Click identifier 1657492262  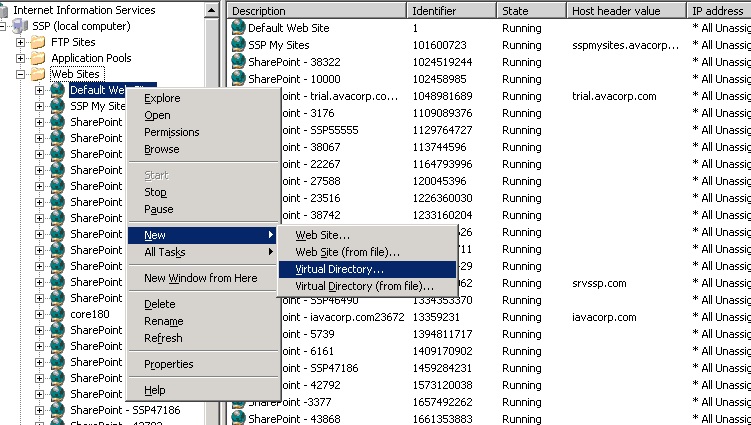point(443,402)
